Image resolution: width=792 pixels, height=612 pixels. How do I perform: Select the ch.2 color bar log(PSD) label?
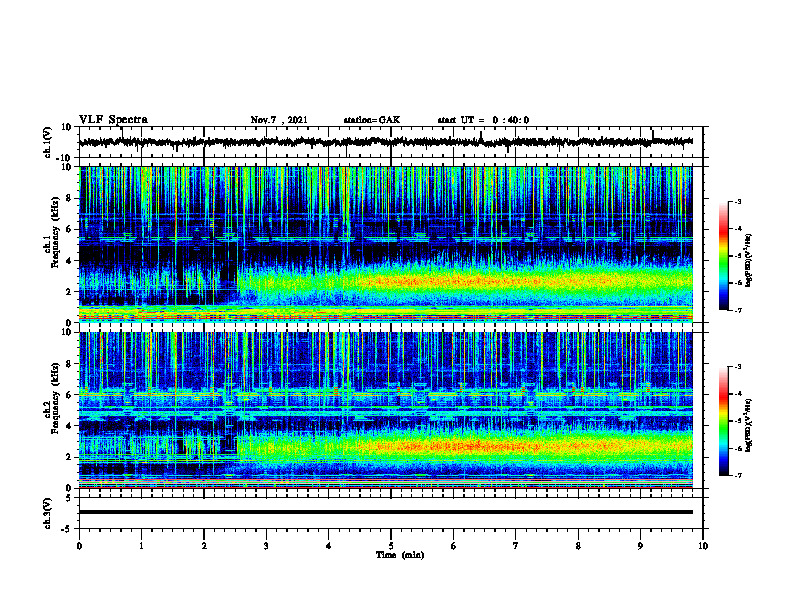pyautogui.click(x=748, y=426)
